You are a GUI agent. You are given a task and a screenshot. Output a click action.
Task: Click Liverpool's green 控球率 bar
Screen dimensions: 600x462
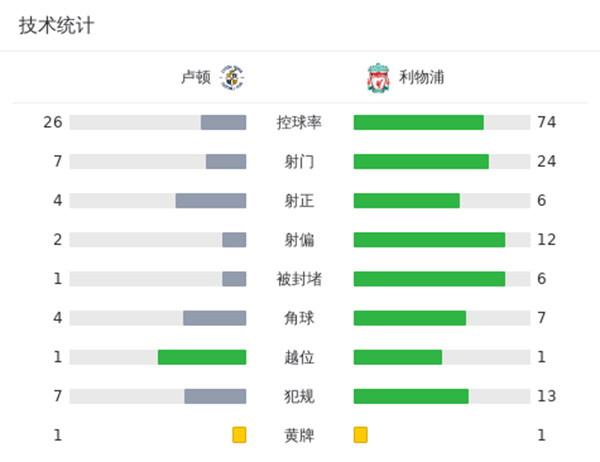pos(418,123)
